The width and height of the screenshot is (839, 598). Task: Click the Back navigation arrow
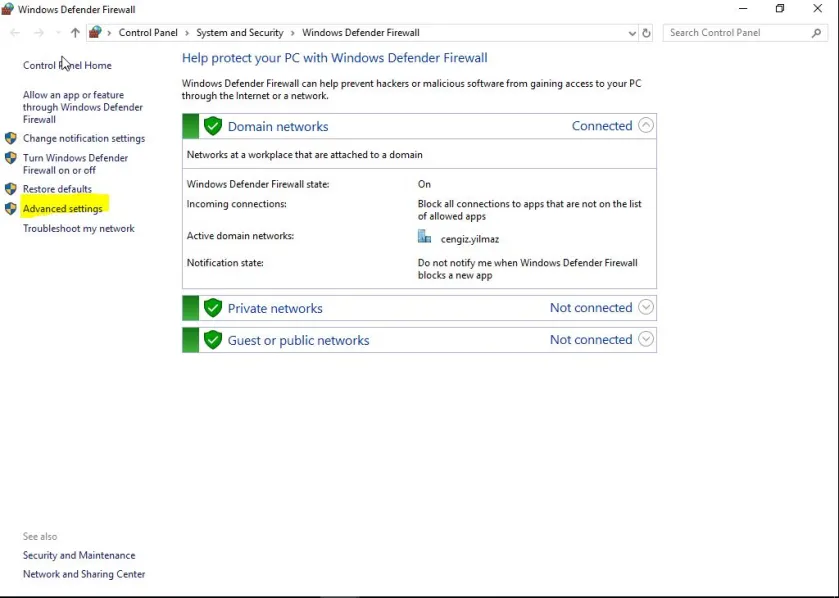(15, 33)
